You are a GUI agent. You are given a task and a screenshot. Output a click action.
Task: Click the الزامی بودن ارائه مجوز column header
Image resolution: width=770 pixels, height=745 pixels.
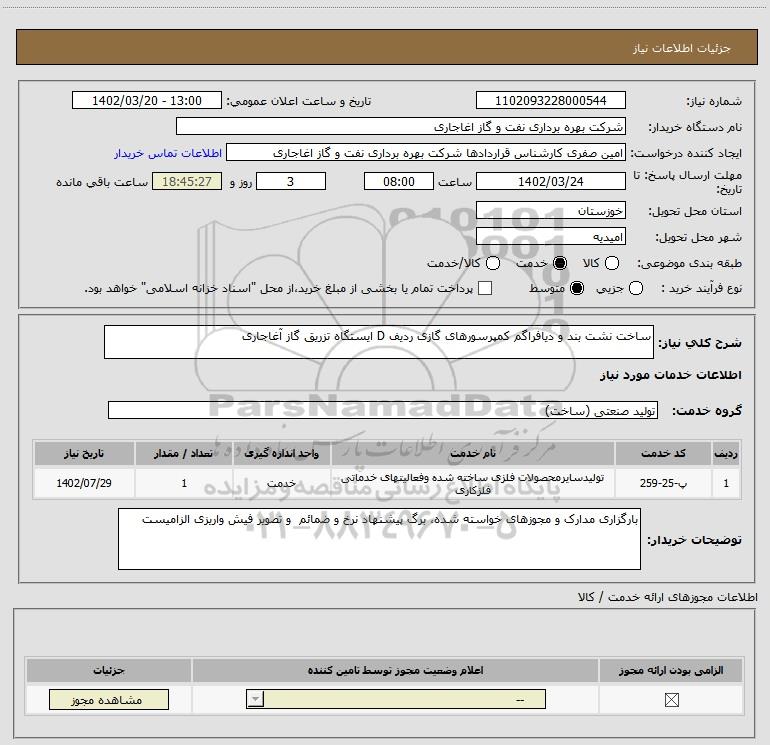[671, 670]
